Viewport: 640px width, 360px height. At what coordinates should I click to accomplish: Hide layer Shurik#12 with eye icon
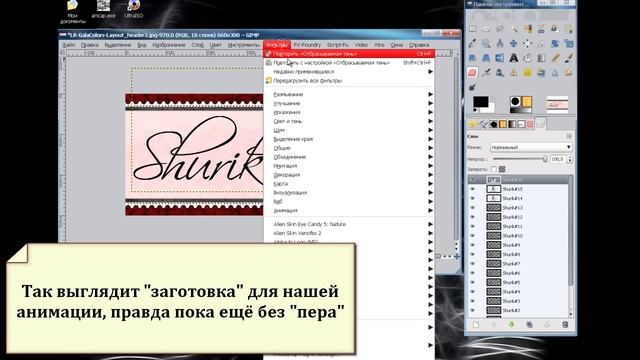(x=473, y=217)
